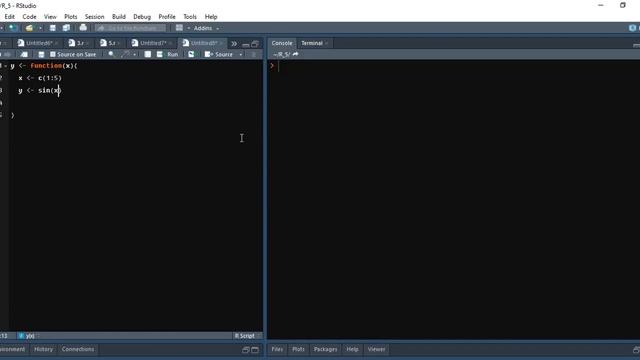Close the Untitled6 tab
This screenshot has width=640, height=360.
point(57,43)
